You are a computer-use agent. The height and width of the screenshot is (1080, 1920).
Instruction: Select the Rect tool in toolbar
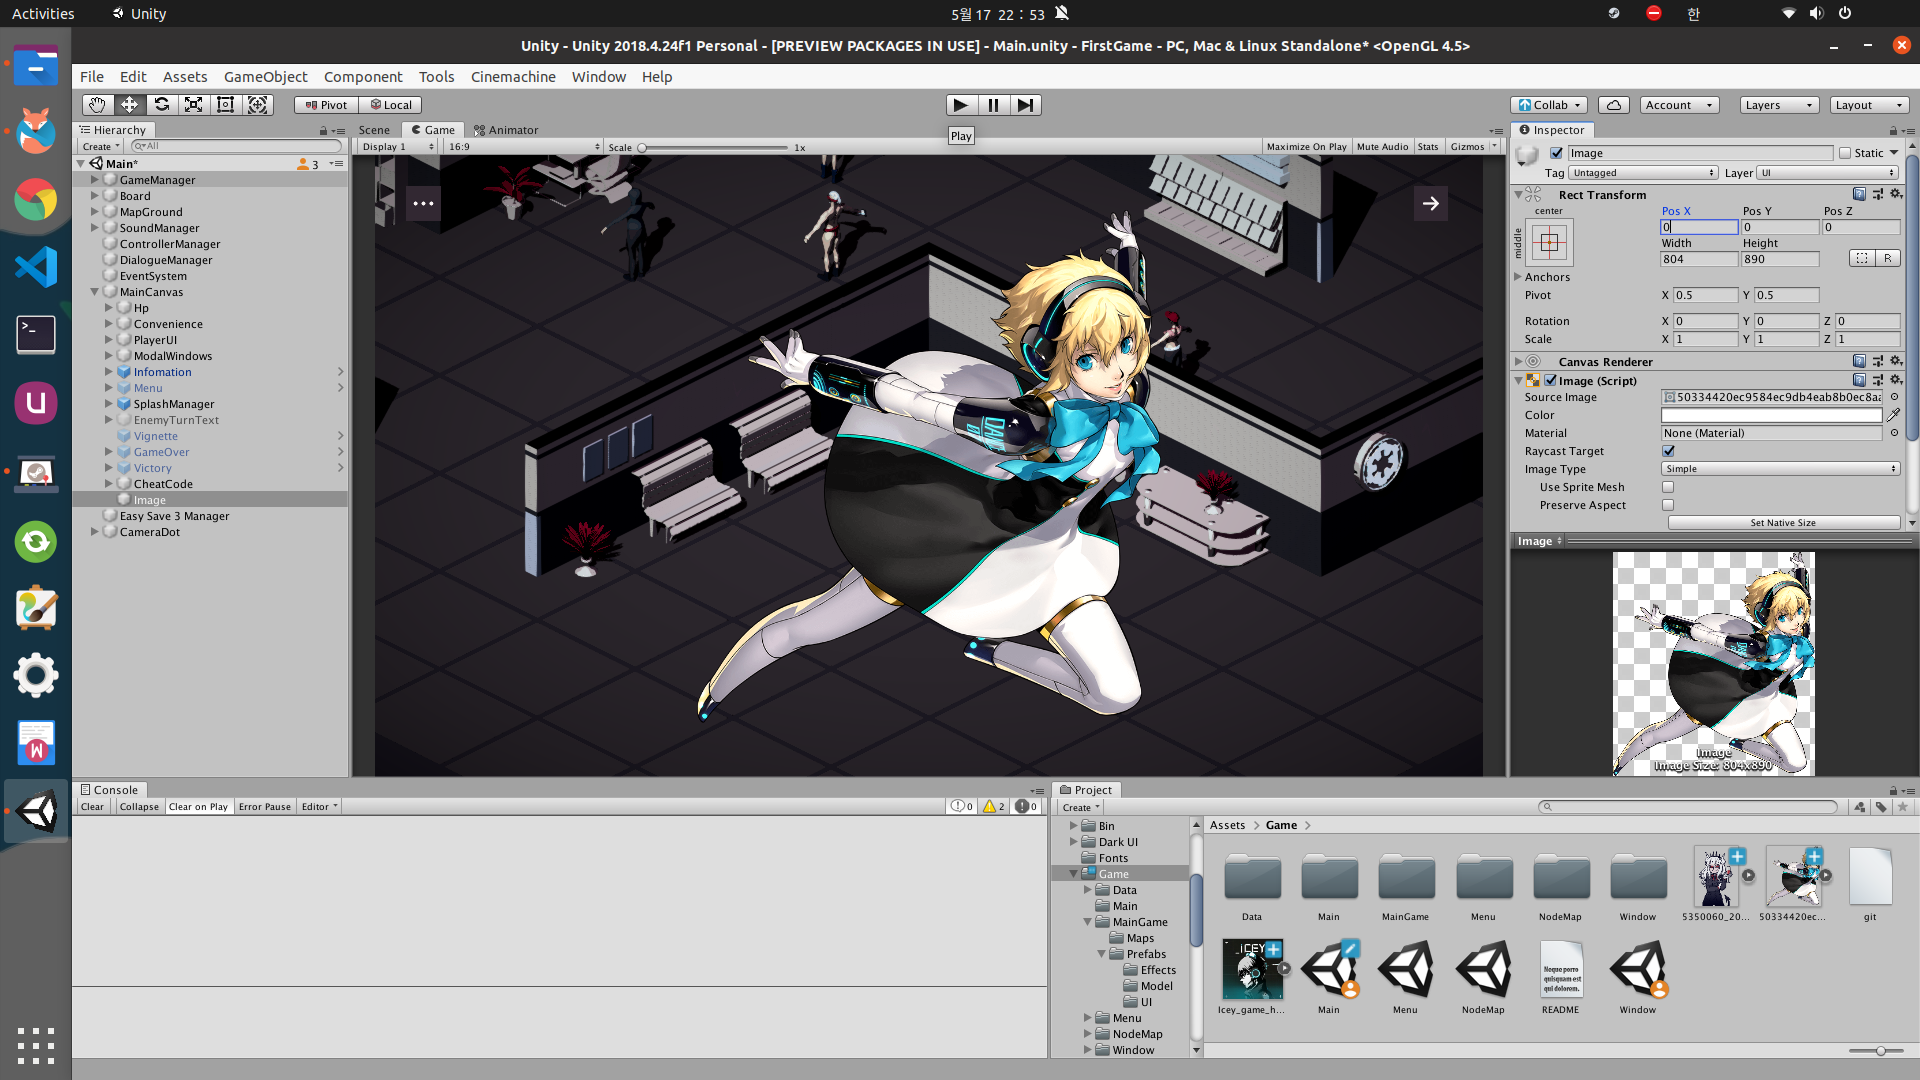coord(225,105)
